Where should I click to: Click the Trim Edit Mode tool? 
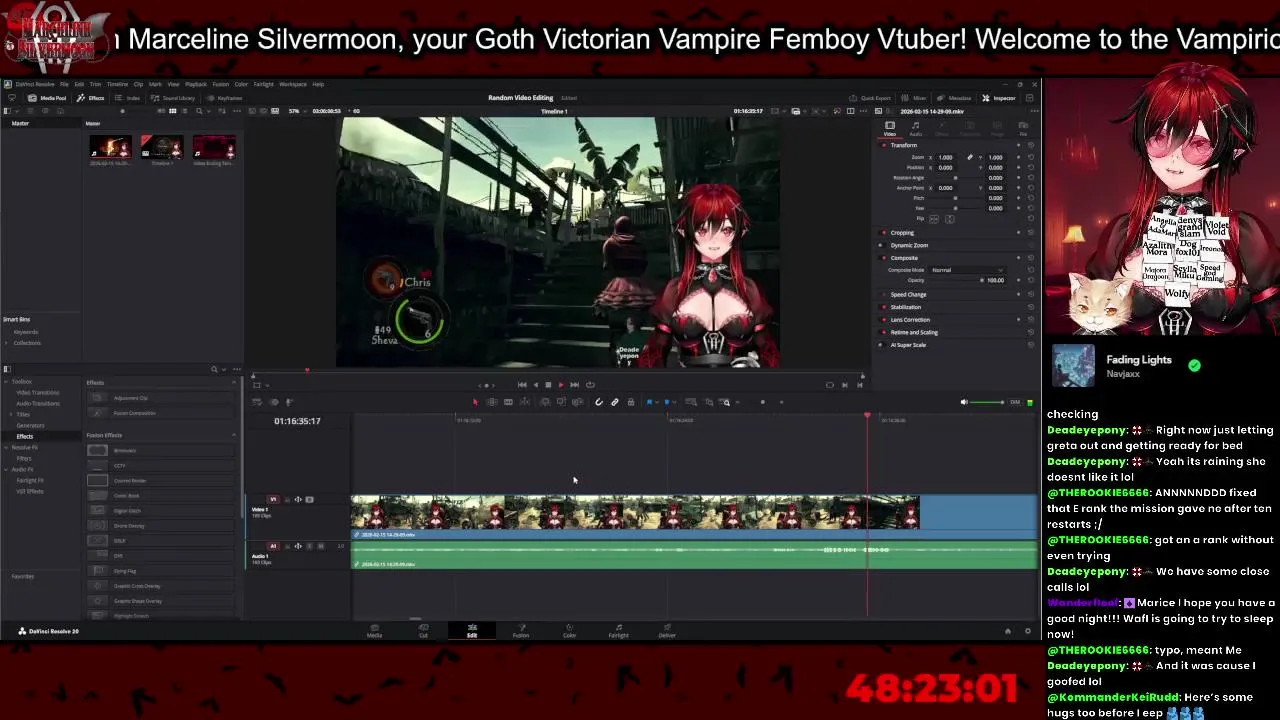tap(492, 402)
